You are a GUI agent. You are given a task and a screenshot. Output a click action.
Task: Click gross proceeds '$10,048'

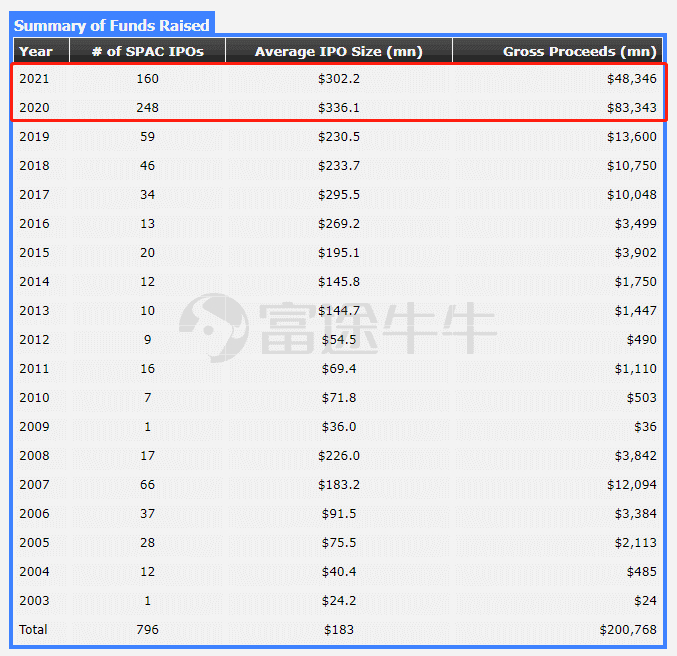click(632, 194)
